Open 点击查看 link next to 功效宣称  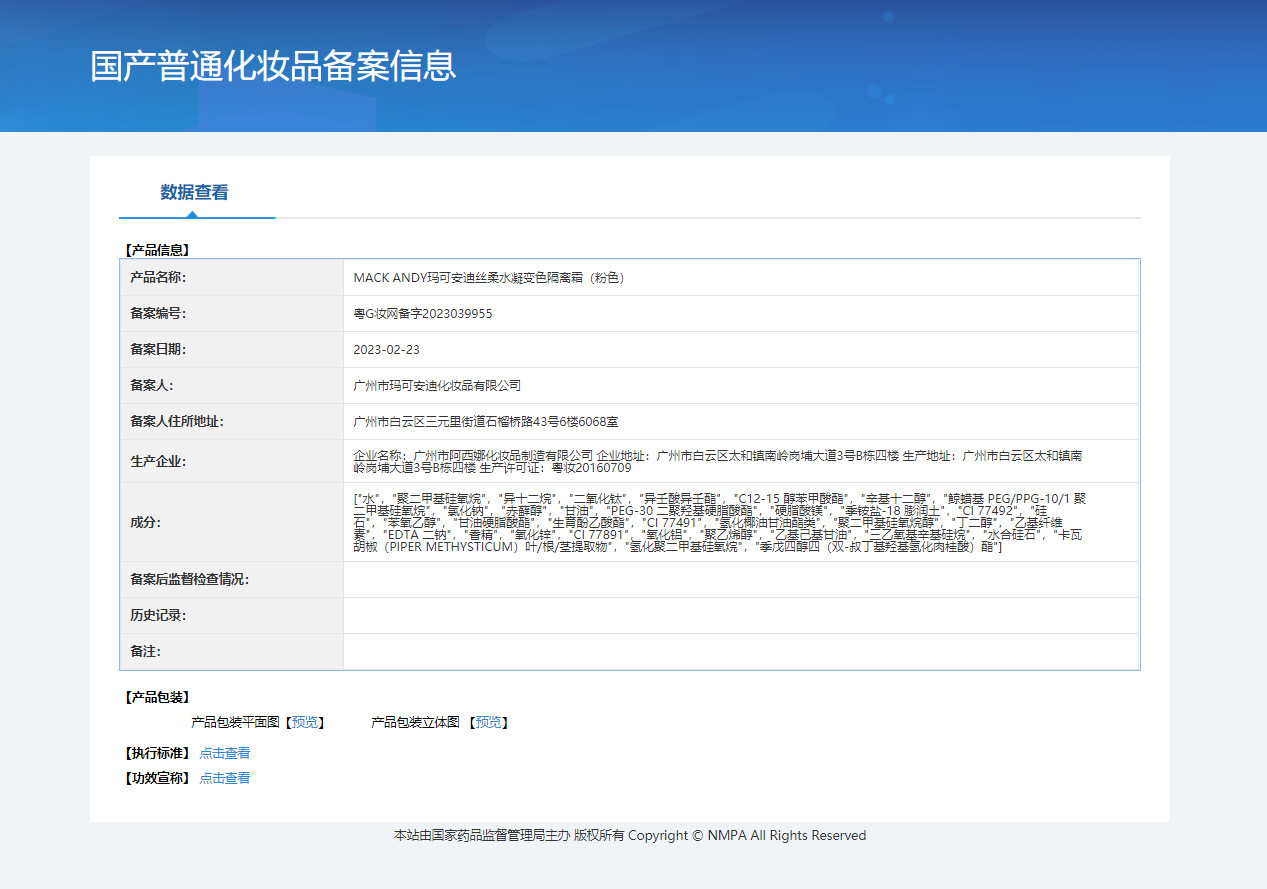(225, 778)
